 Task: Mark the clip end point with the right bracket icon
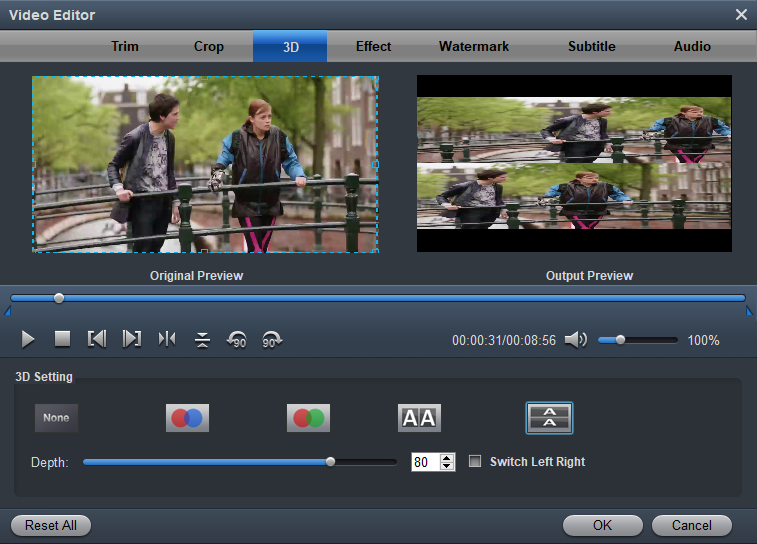pos(131,339)
